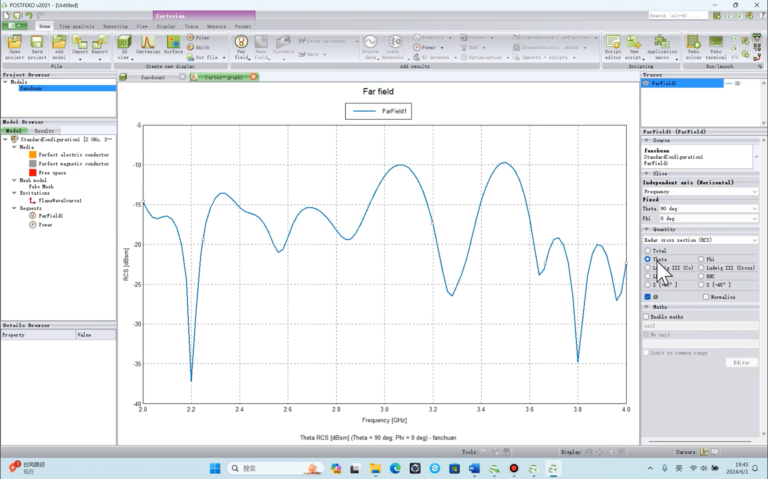Select the Phi quantity radio button
This screenshot has width=768, height=479.
701,259
